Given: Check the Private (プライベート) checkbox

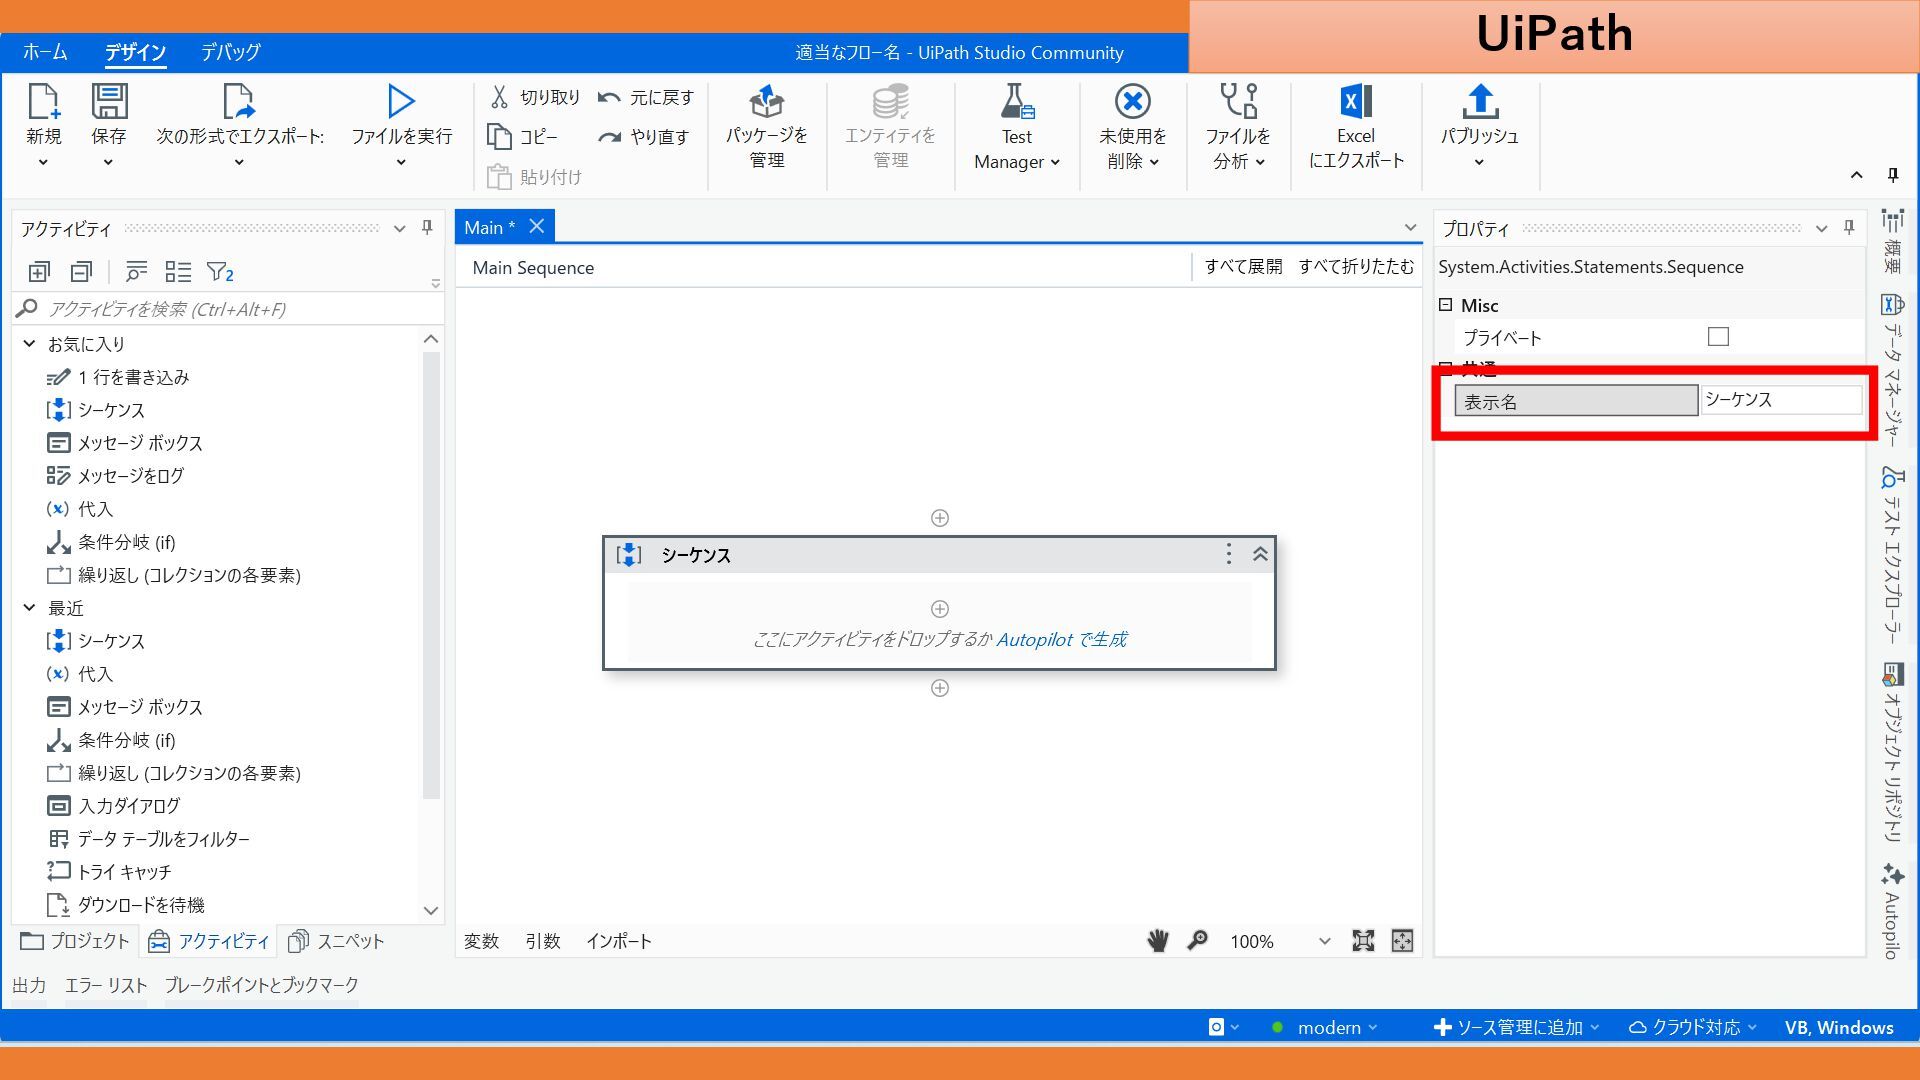Looking at the screenshot, I should pos(1718,337).
